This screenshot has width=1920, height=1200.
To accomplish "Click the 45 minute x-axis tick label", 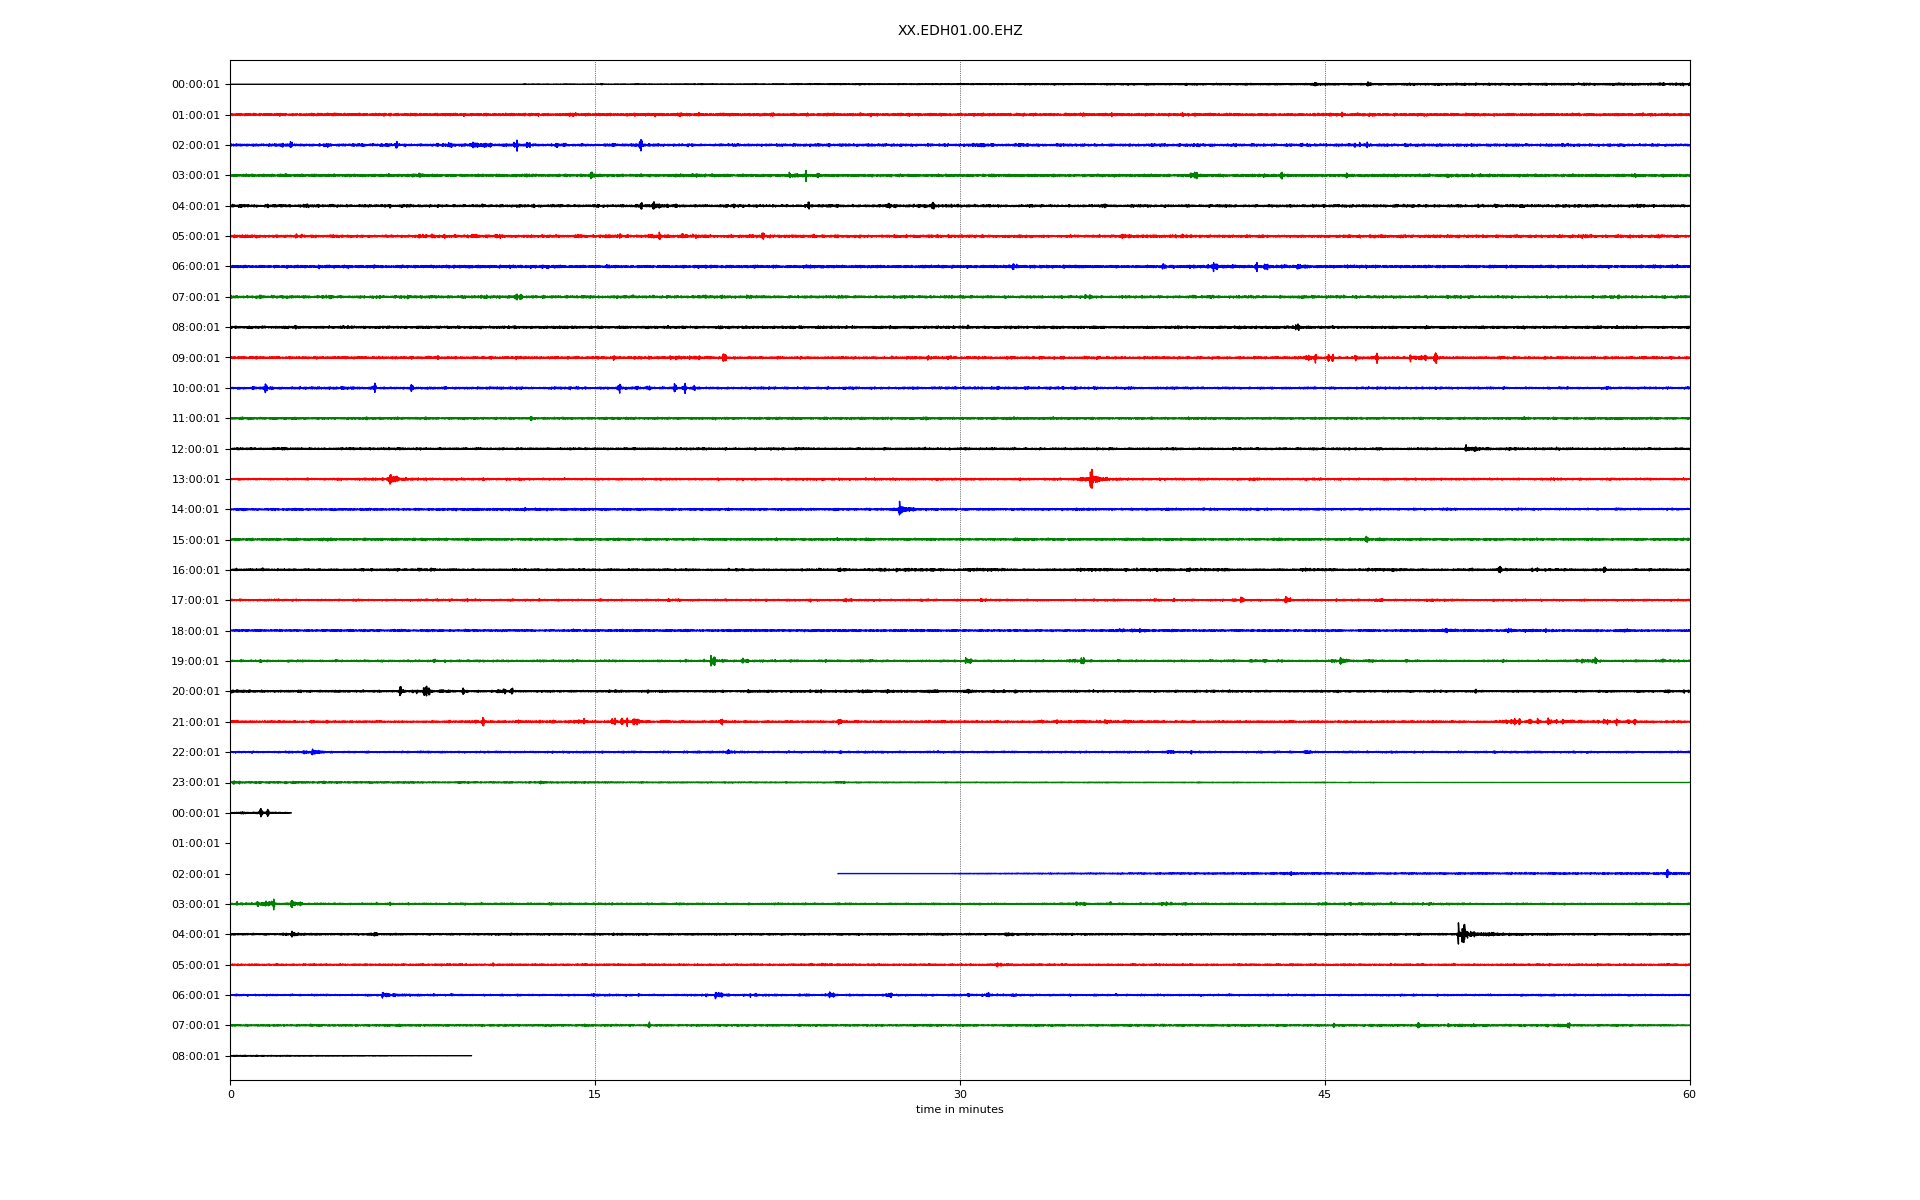I will coord(1324,1094).
